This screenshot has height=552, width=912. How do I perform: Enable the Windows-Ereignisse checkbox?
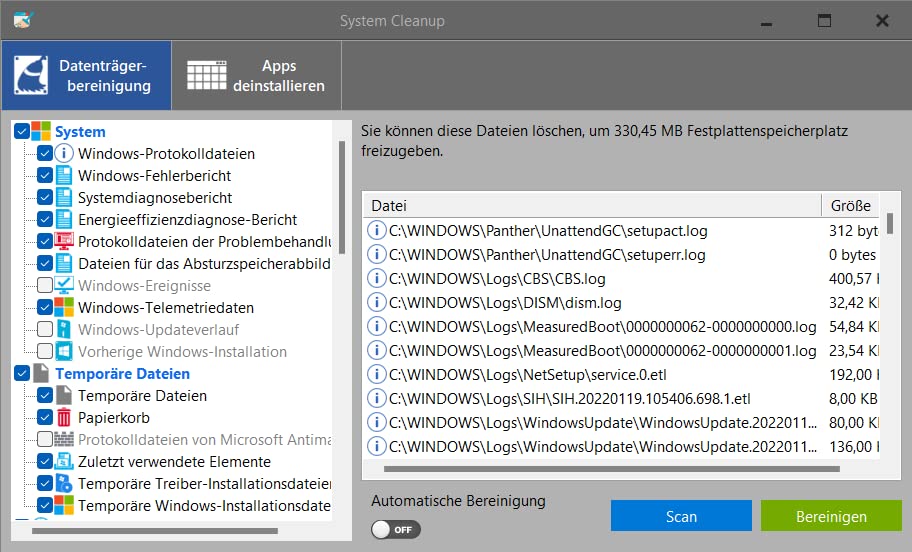pyautogui.click(x=45, y=286)
